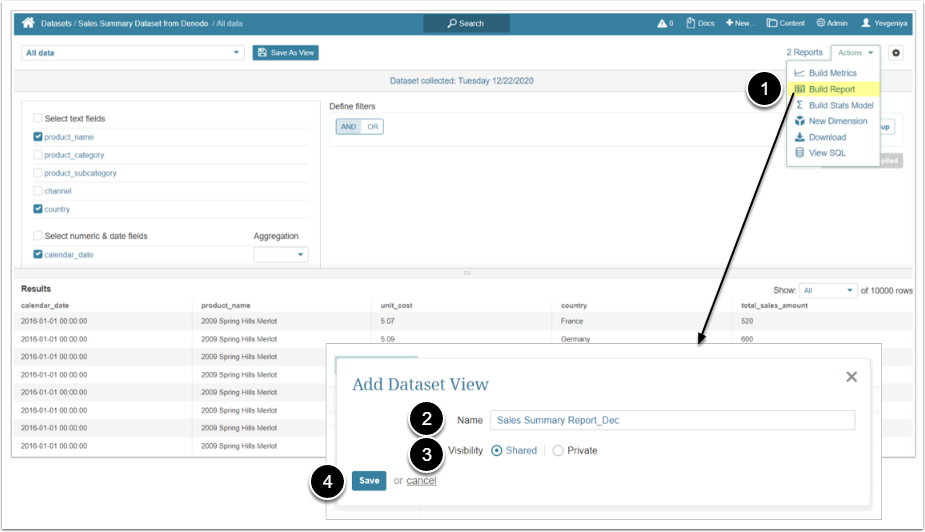Click the country column header
This screenshot has height=532, width=925.
(573, 306)
